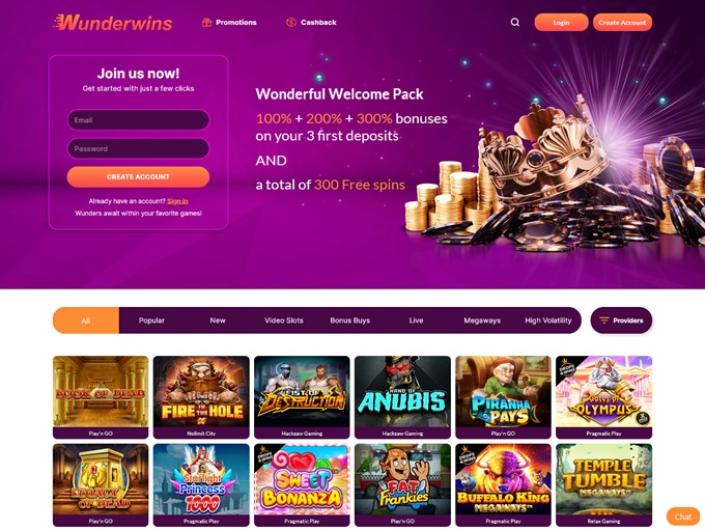The image size is (705, 530).
Task: Click the search magnifier icon
Action: [515, 22]
